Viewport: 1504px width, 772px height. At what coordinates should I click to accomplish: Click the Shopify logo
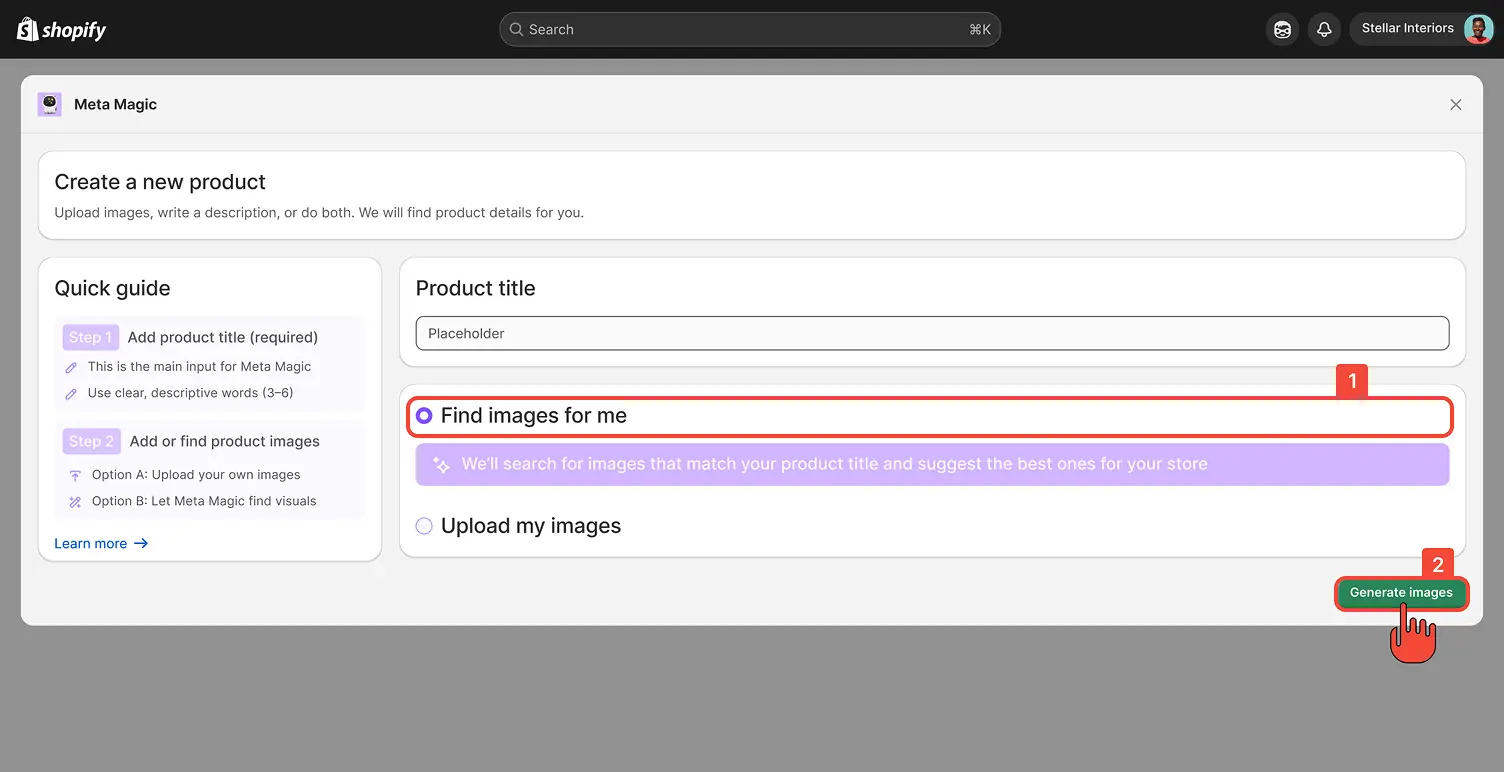60,29
